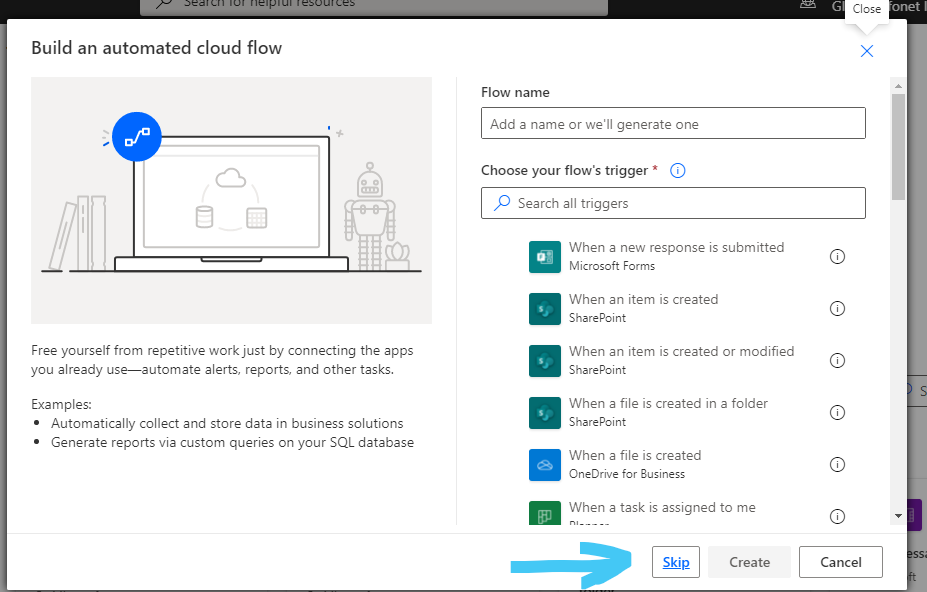Image resolution: width=927 pixels, height=592 pixels.
Task: Click the laptop flow illustration
Action: pyautogui.click(x=231, y=200)
